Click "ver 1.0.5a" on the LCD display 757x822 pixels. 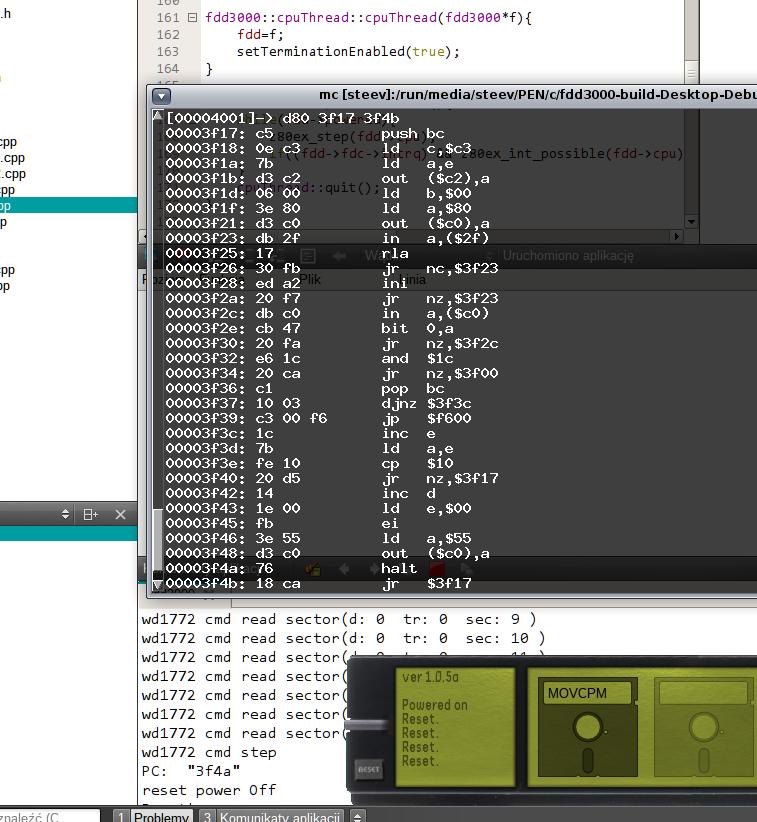pos(430,677)
